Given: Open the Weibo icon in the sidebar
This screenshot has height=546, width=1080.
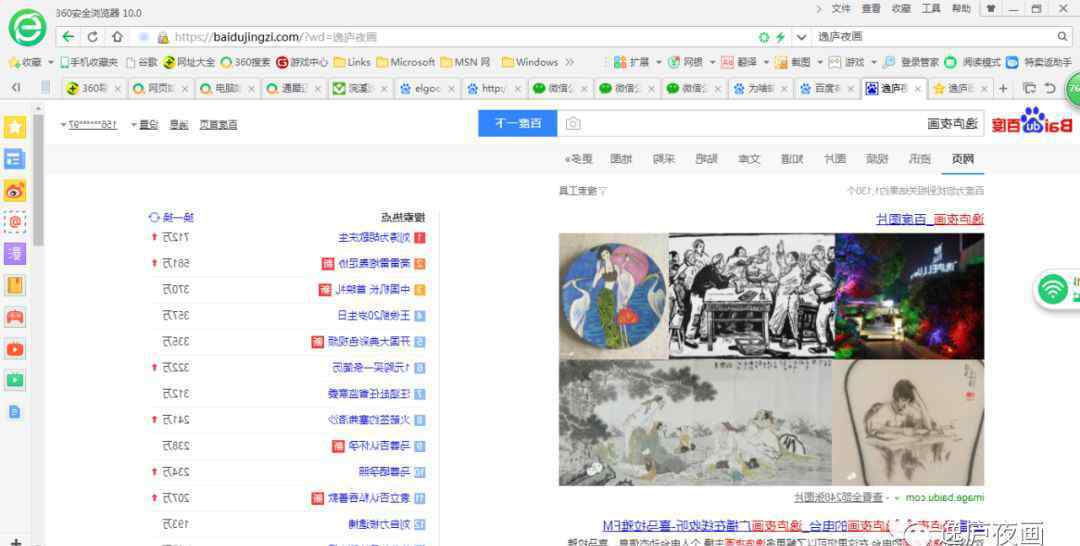Looking at the screenshot, I should (x=15, y=191).
